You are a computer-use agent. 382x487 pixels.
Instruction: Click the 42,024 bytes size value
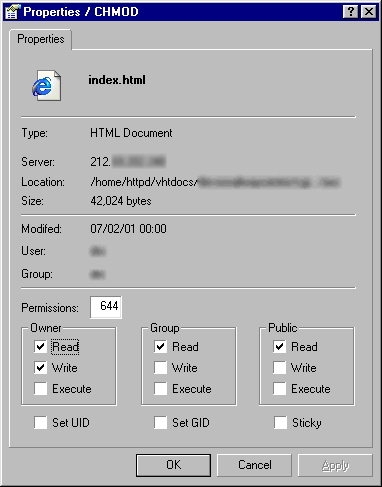(121, 201)
